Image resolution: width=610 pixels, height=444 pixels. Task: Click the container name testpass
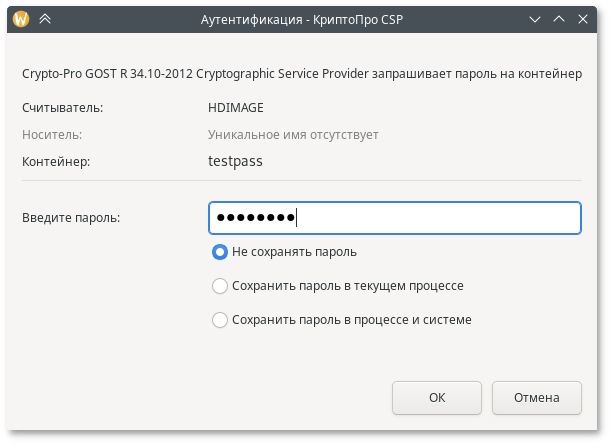pos(235,161)
